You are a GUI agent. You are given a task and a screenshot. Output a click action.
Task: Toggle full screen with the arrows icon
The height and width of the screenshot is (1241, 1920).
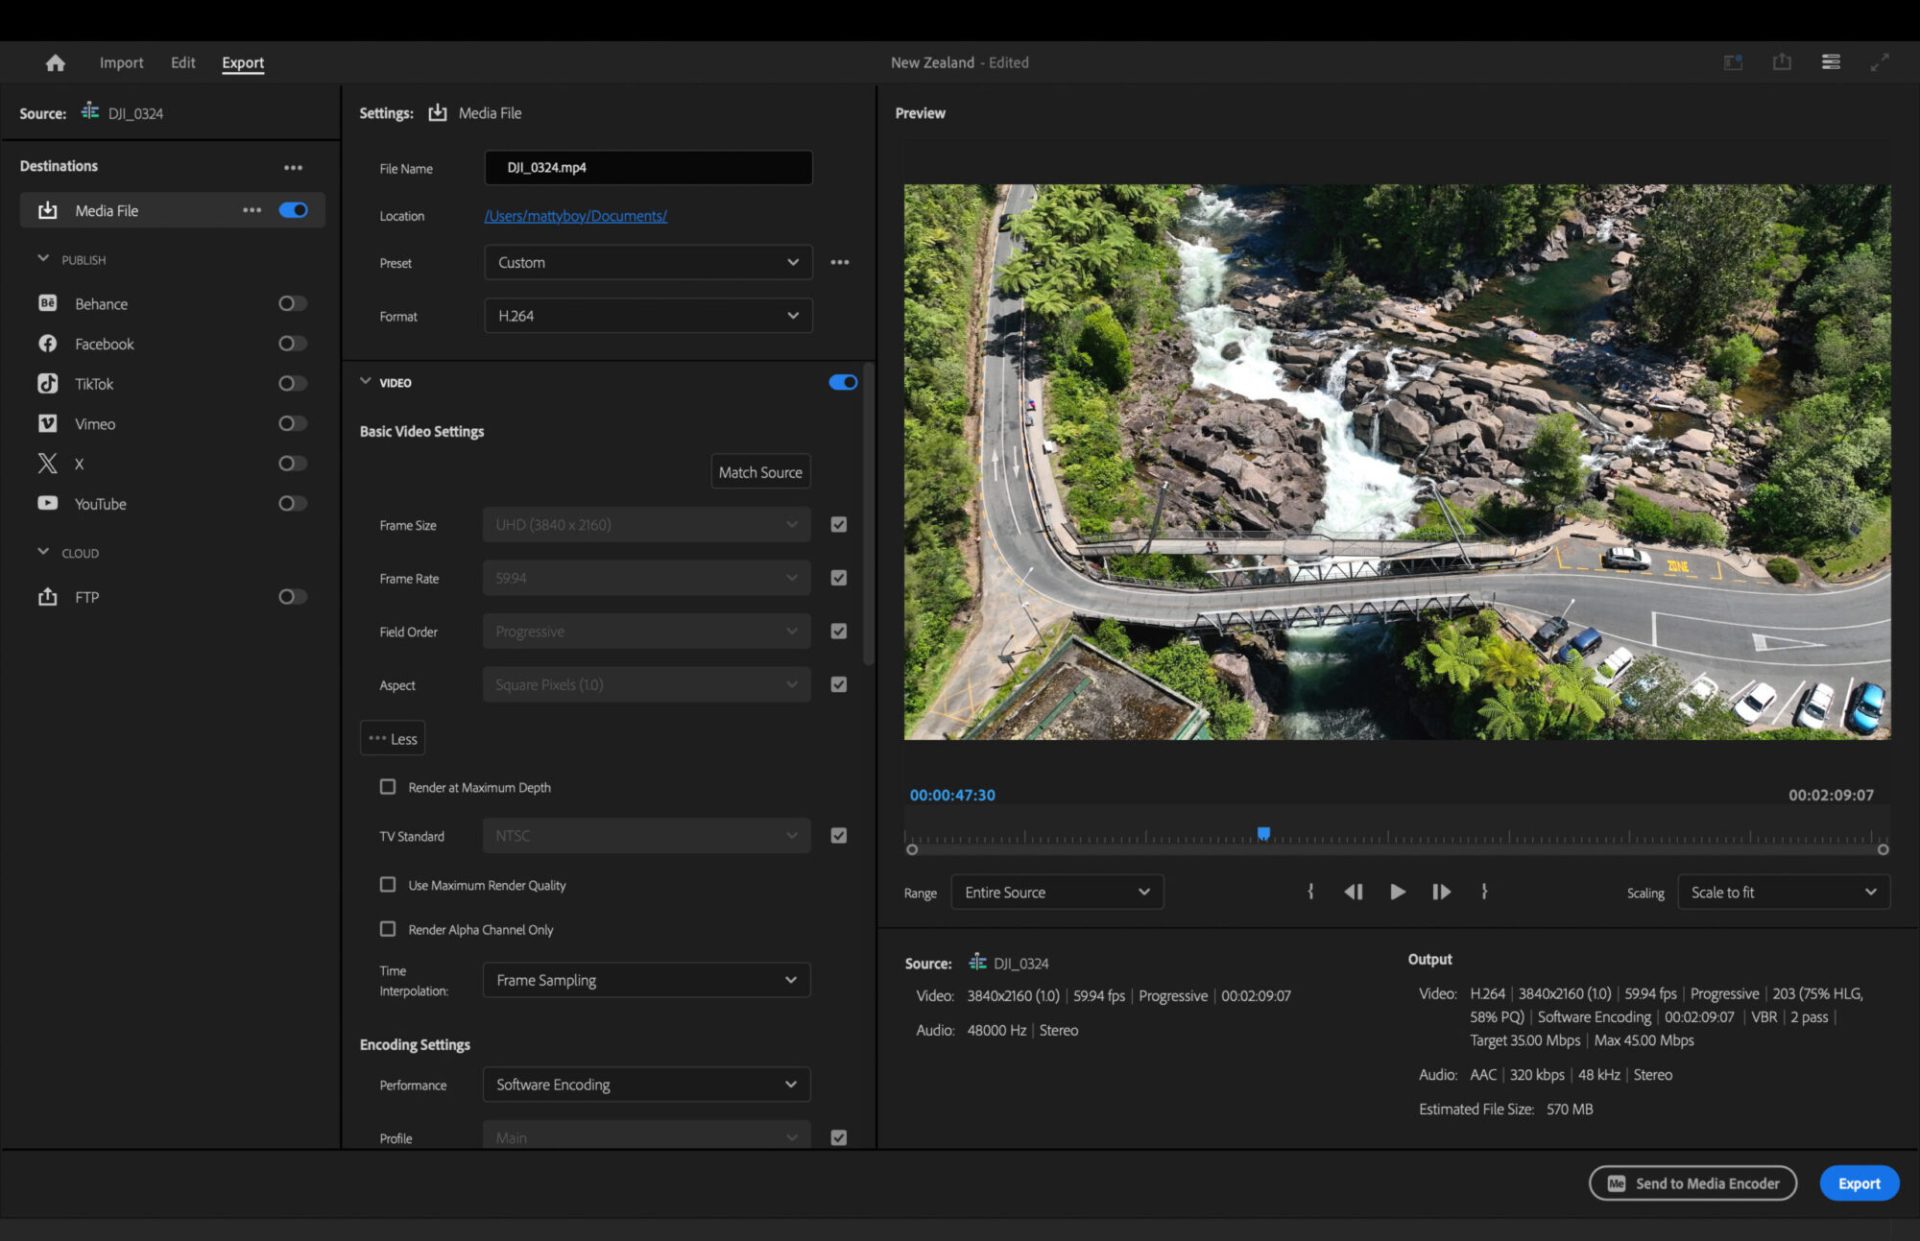tap(1880, 62)
